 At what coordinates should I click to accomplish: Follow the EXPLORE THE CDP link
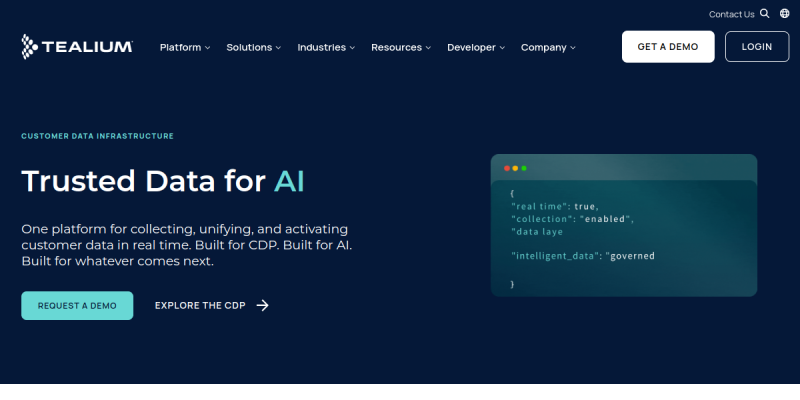[x=200, y=306]
